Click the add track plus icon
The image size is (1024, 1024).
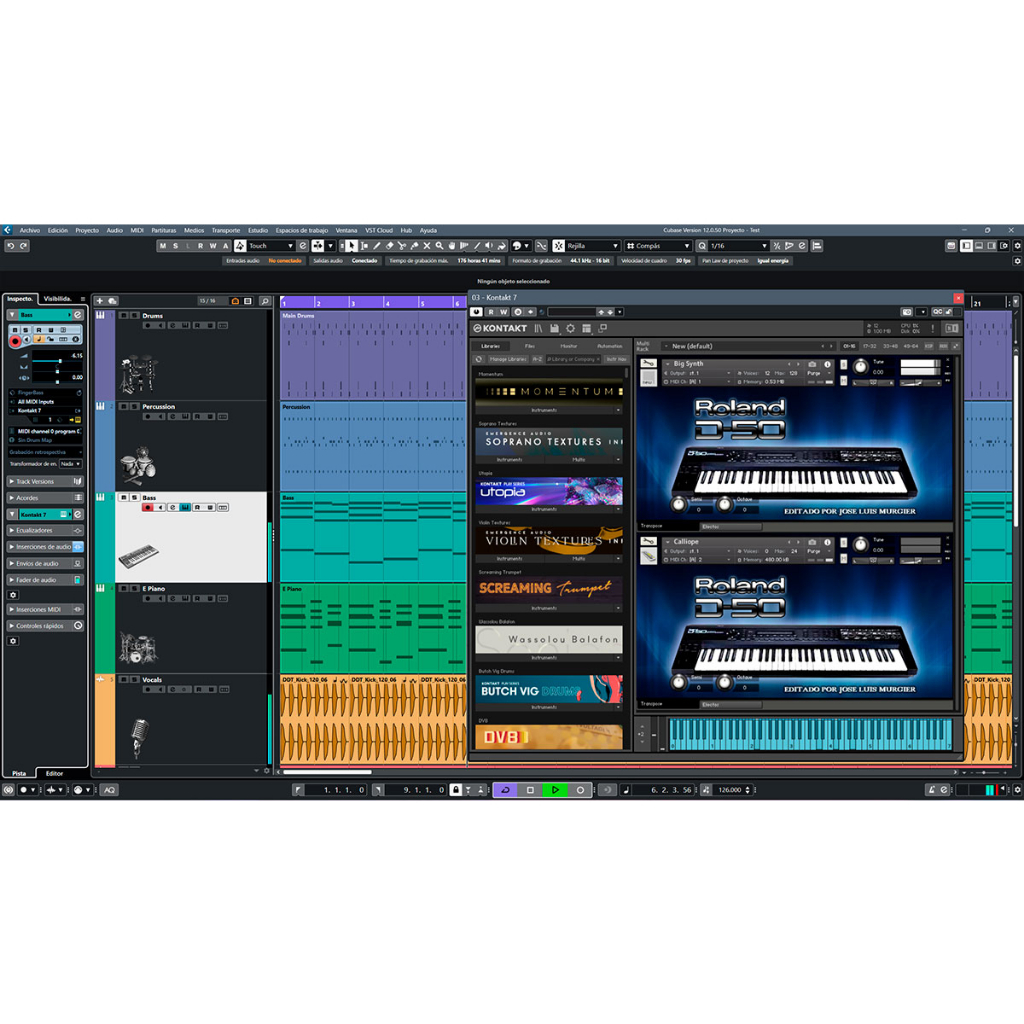(100, 301)
